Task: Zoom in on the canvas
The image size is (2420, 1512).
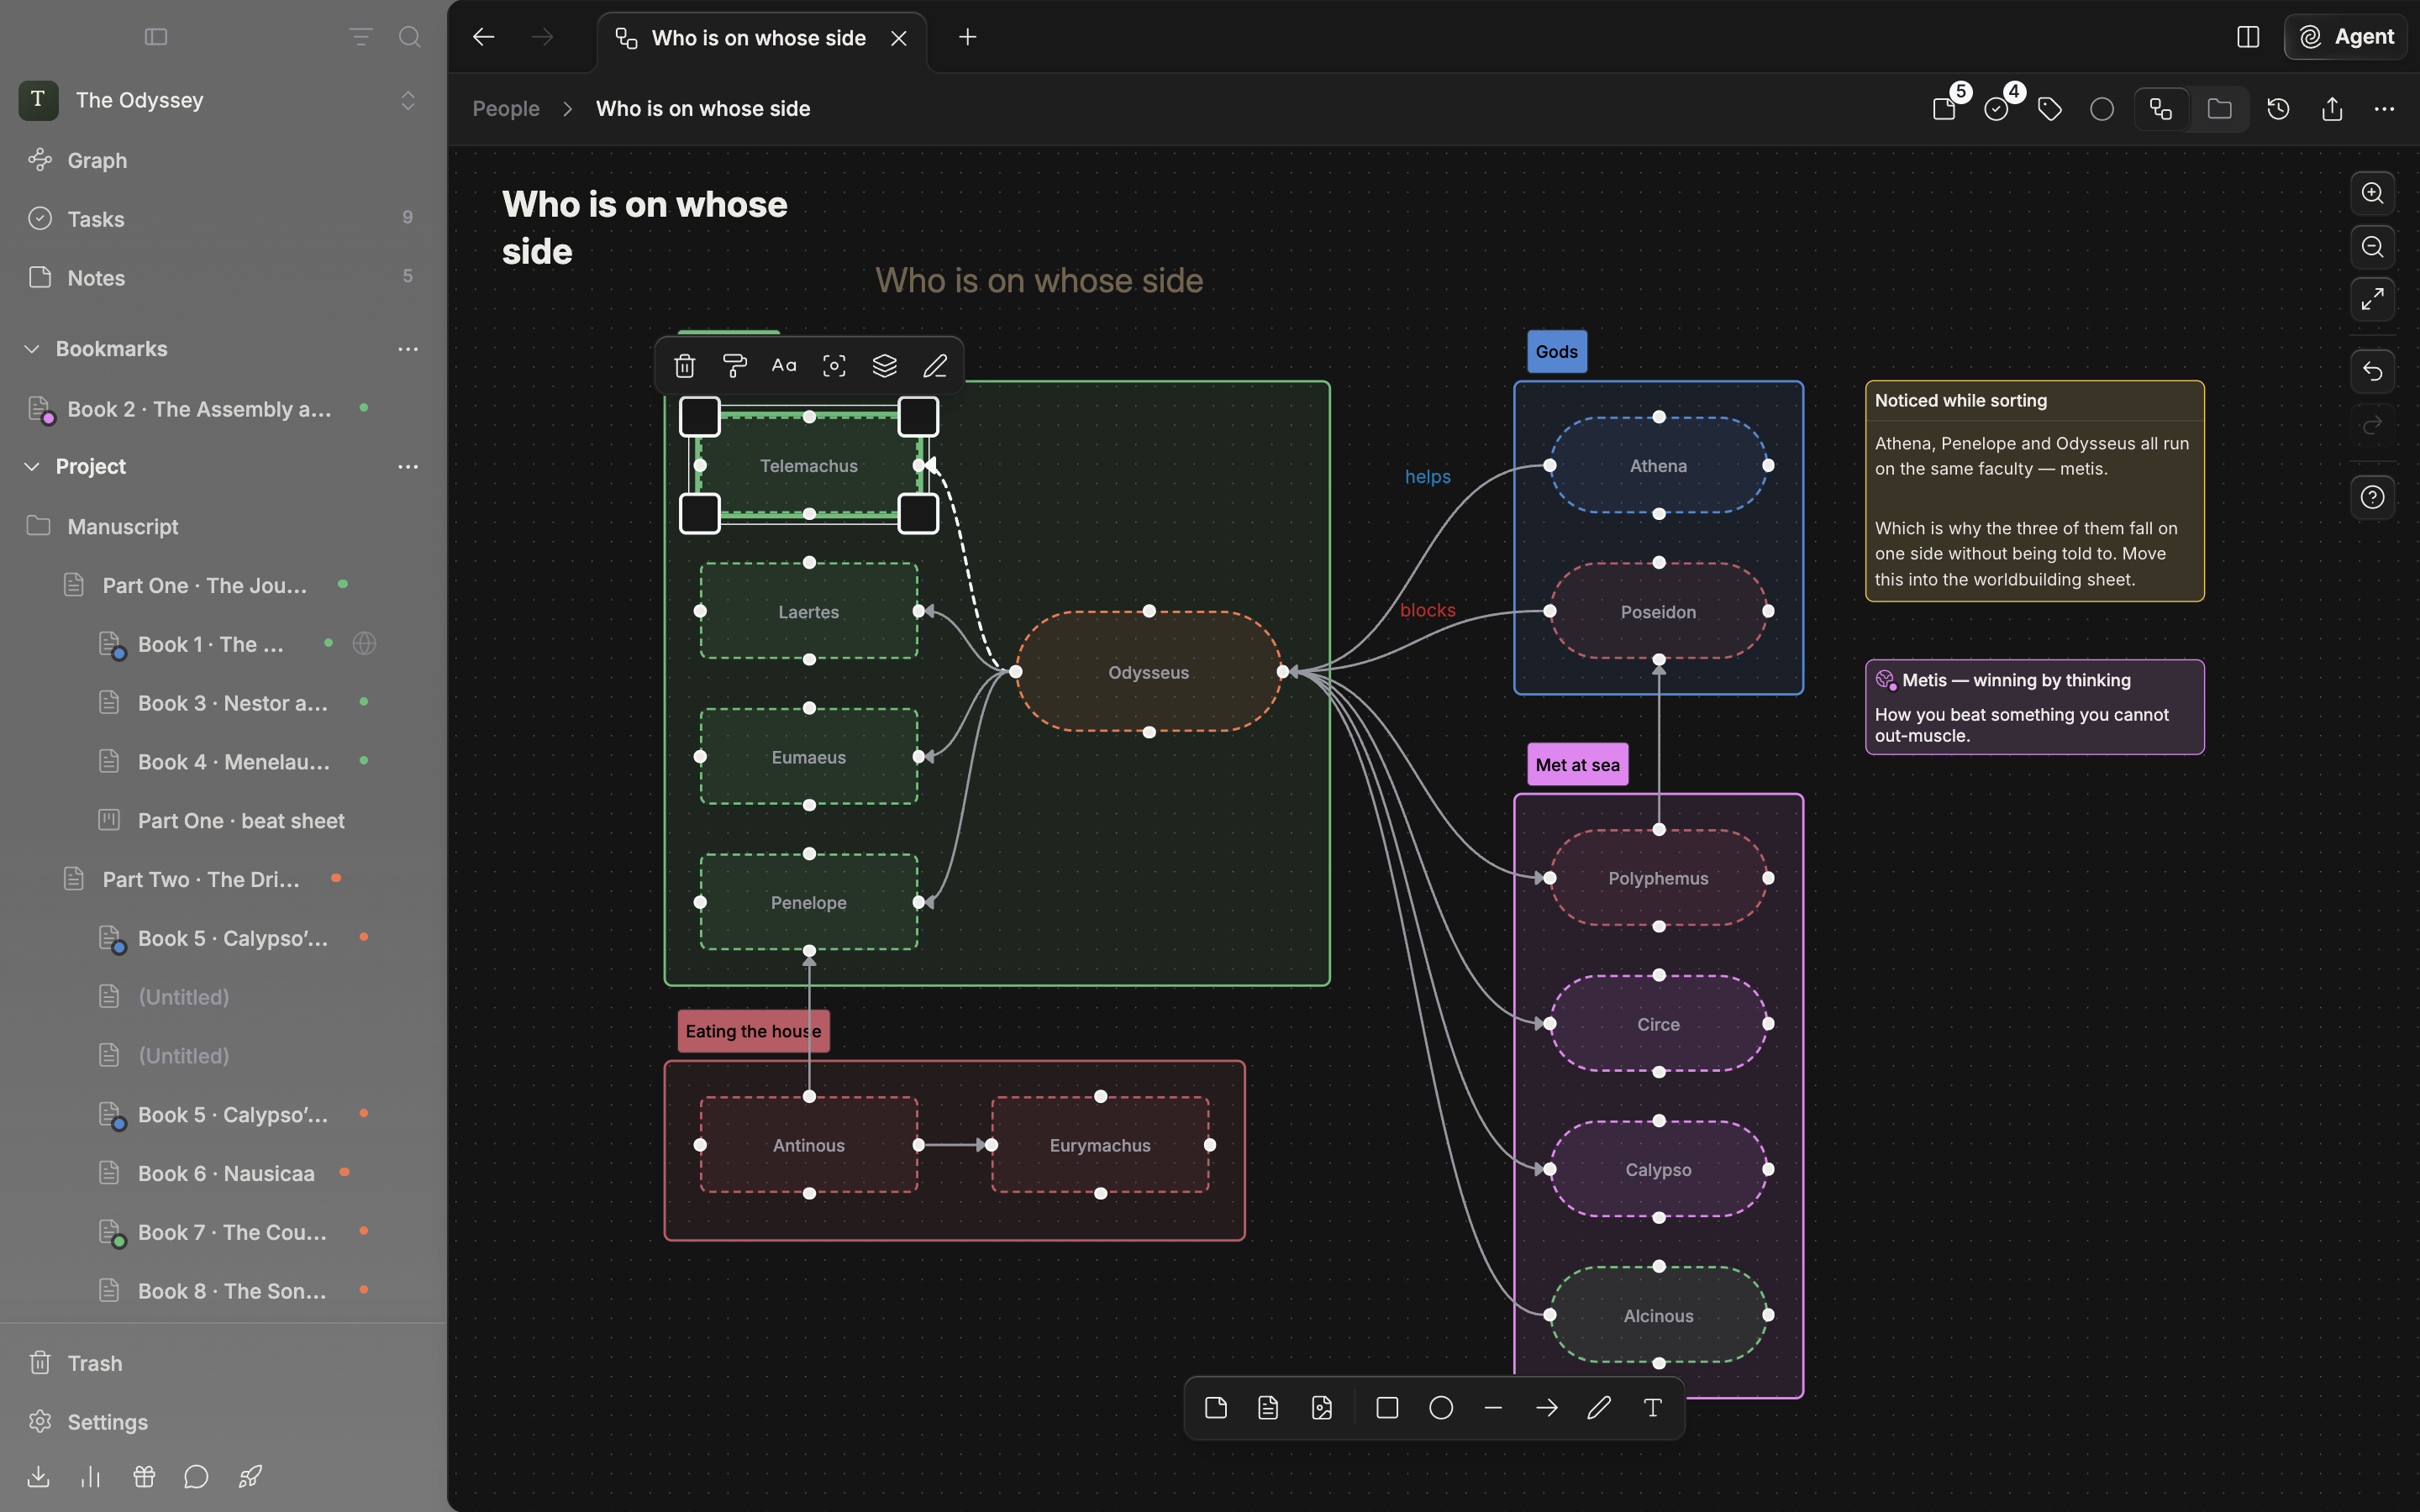Action: (x=2372, y=193)
